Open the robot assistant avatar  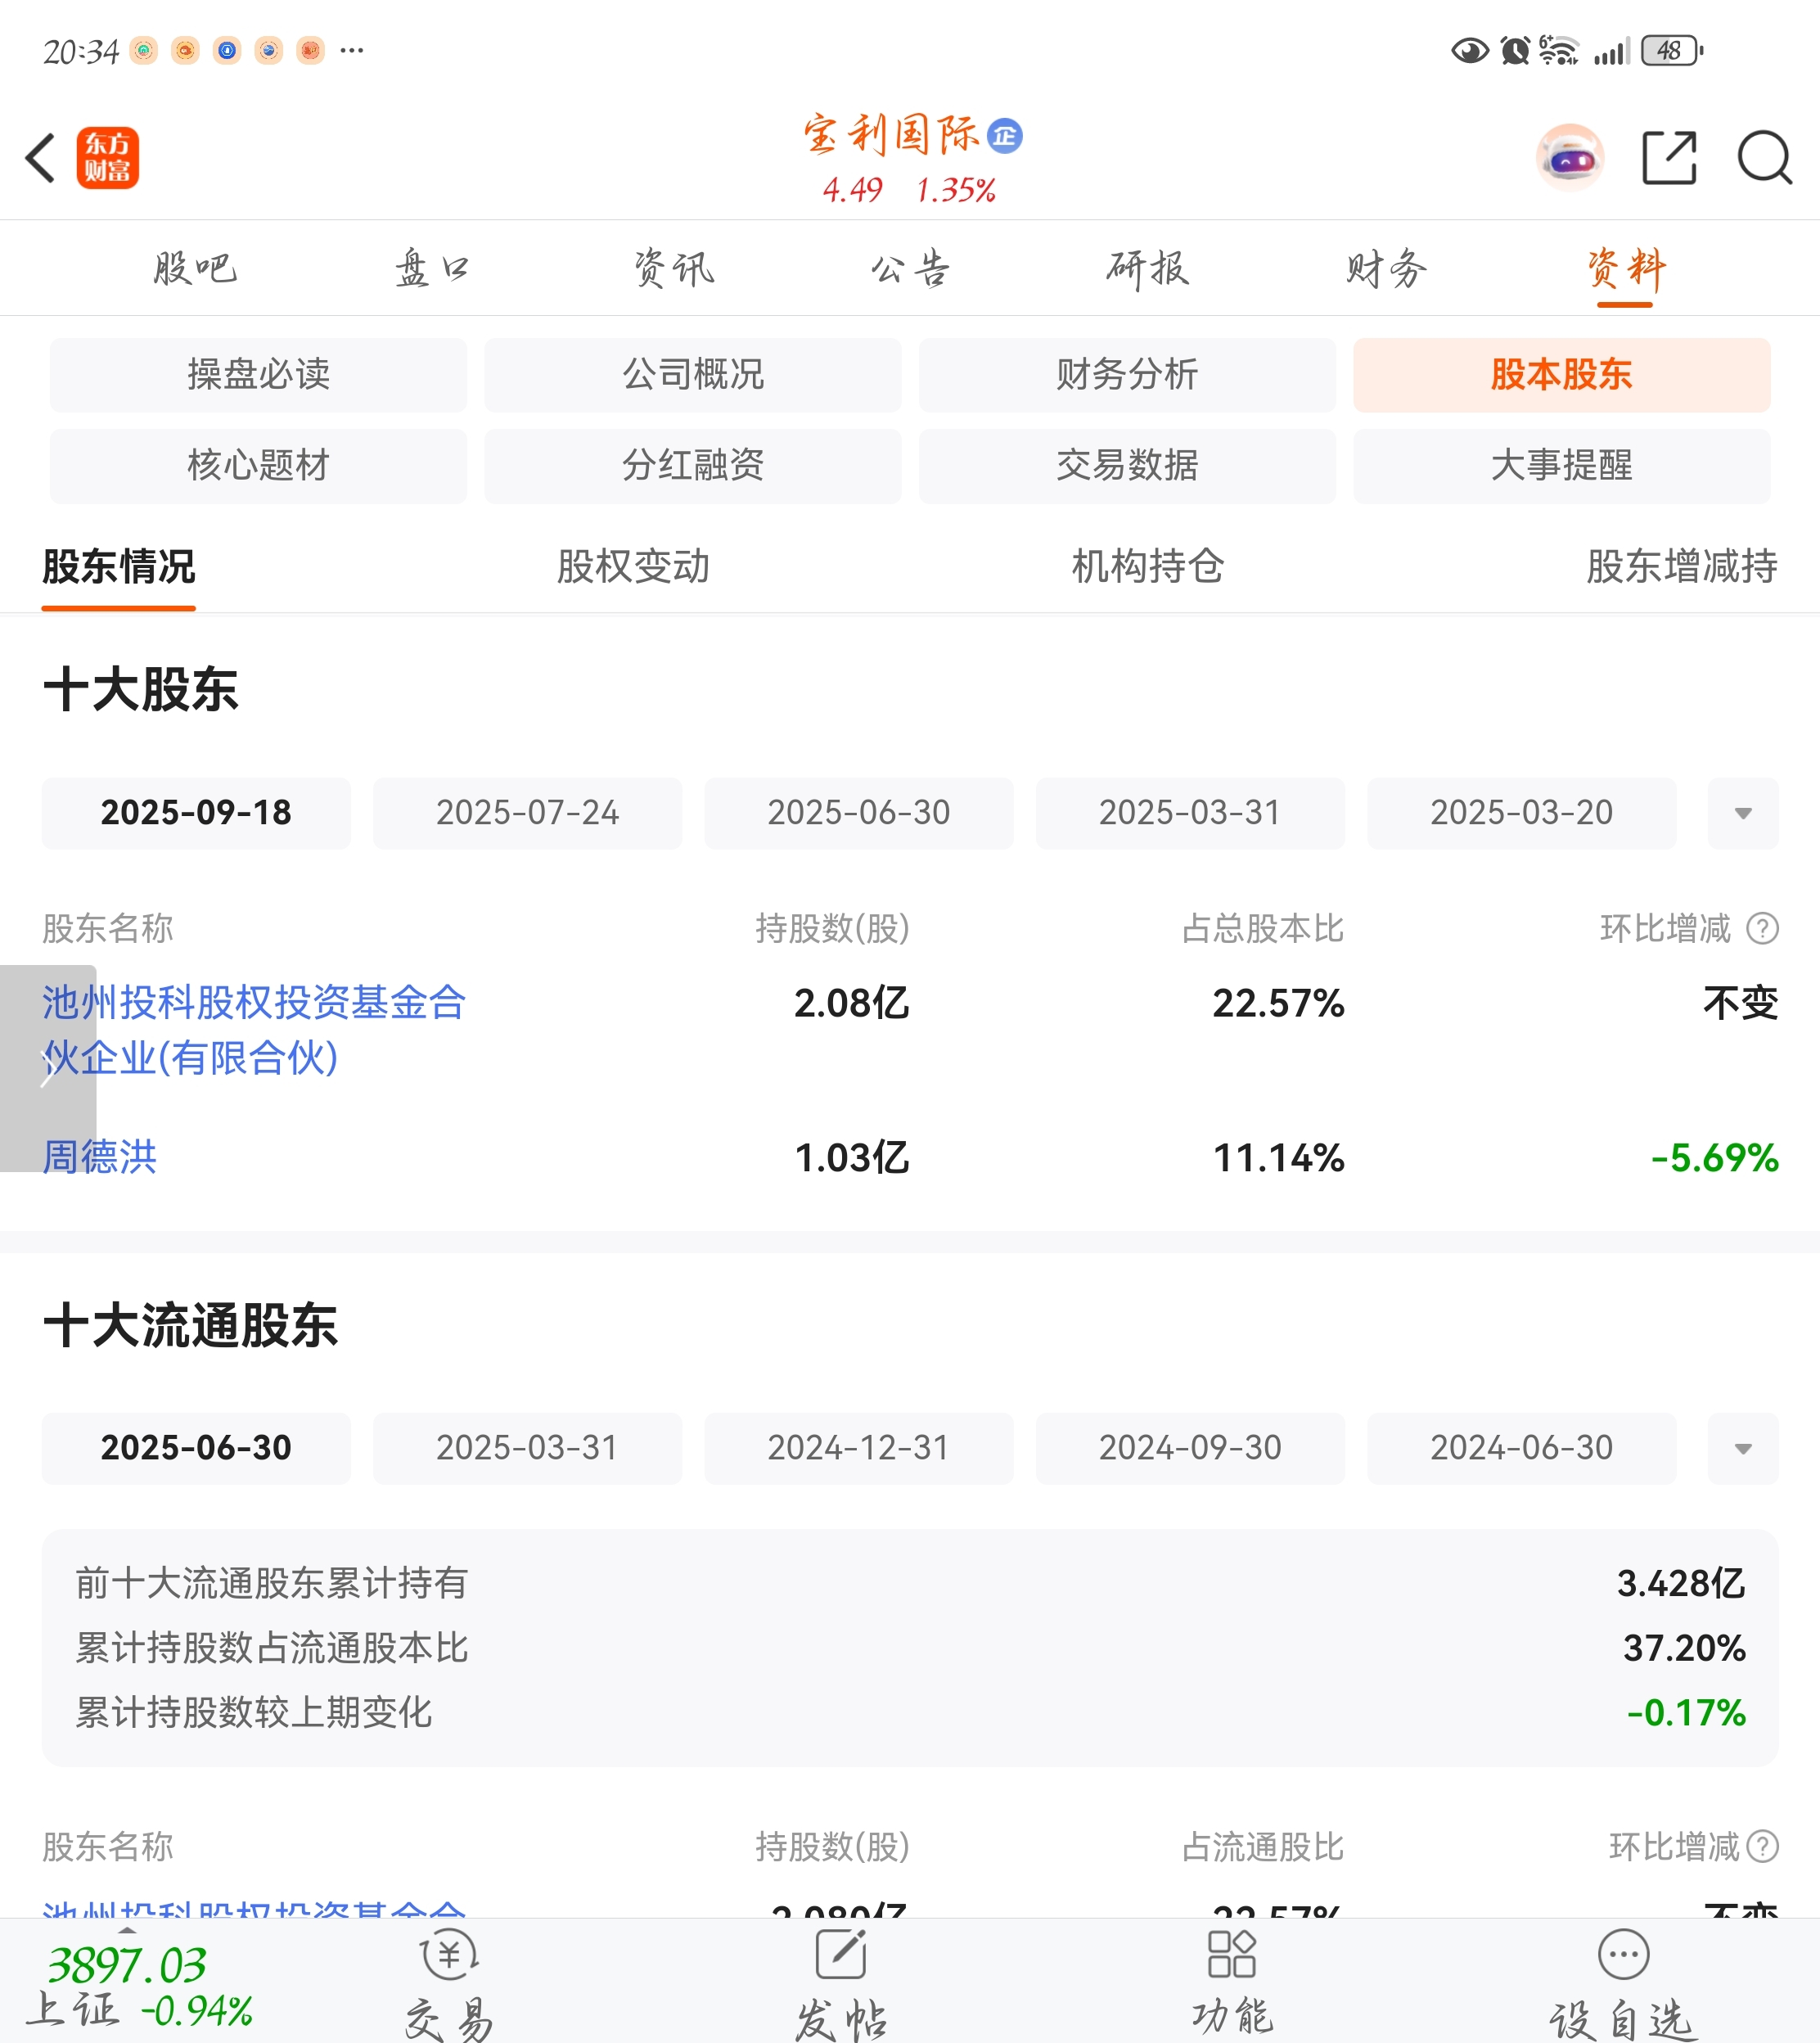point(1569,158)
